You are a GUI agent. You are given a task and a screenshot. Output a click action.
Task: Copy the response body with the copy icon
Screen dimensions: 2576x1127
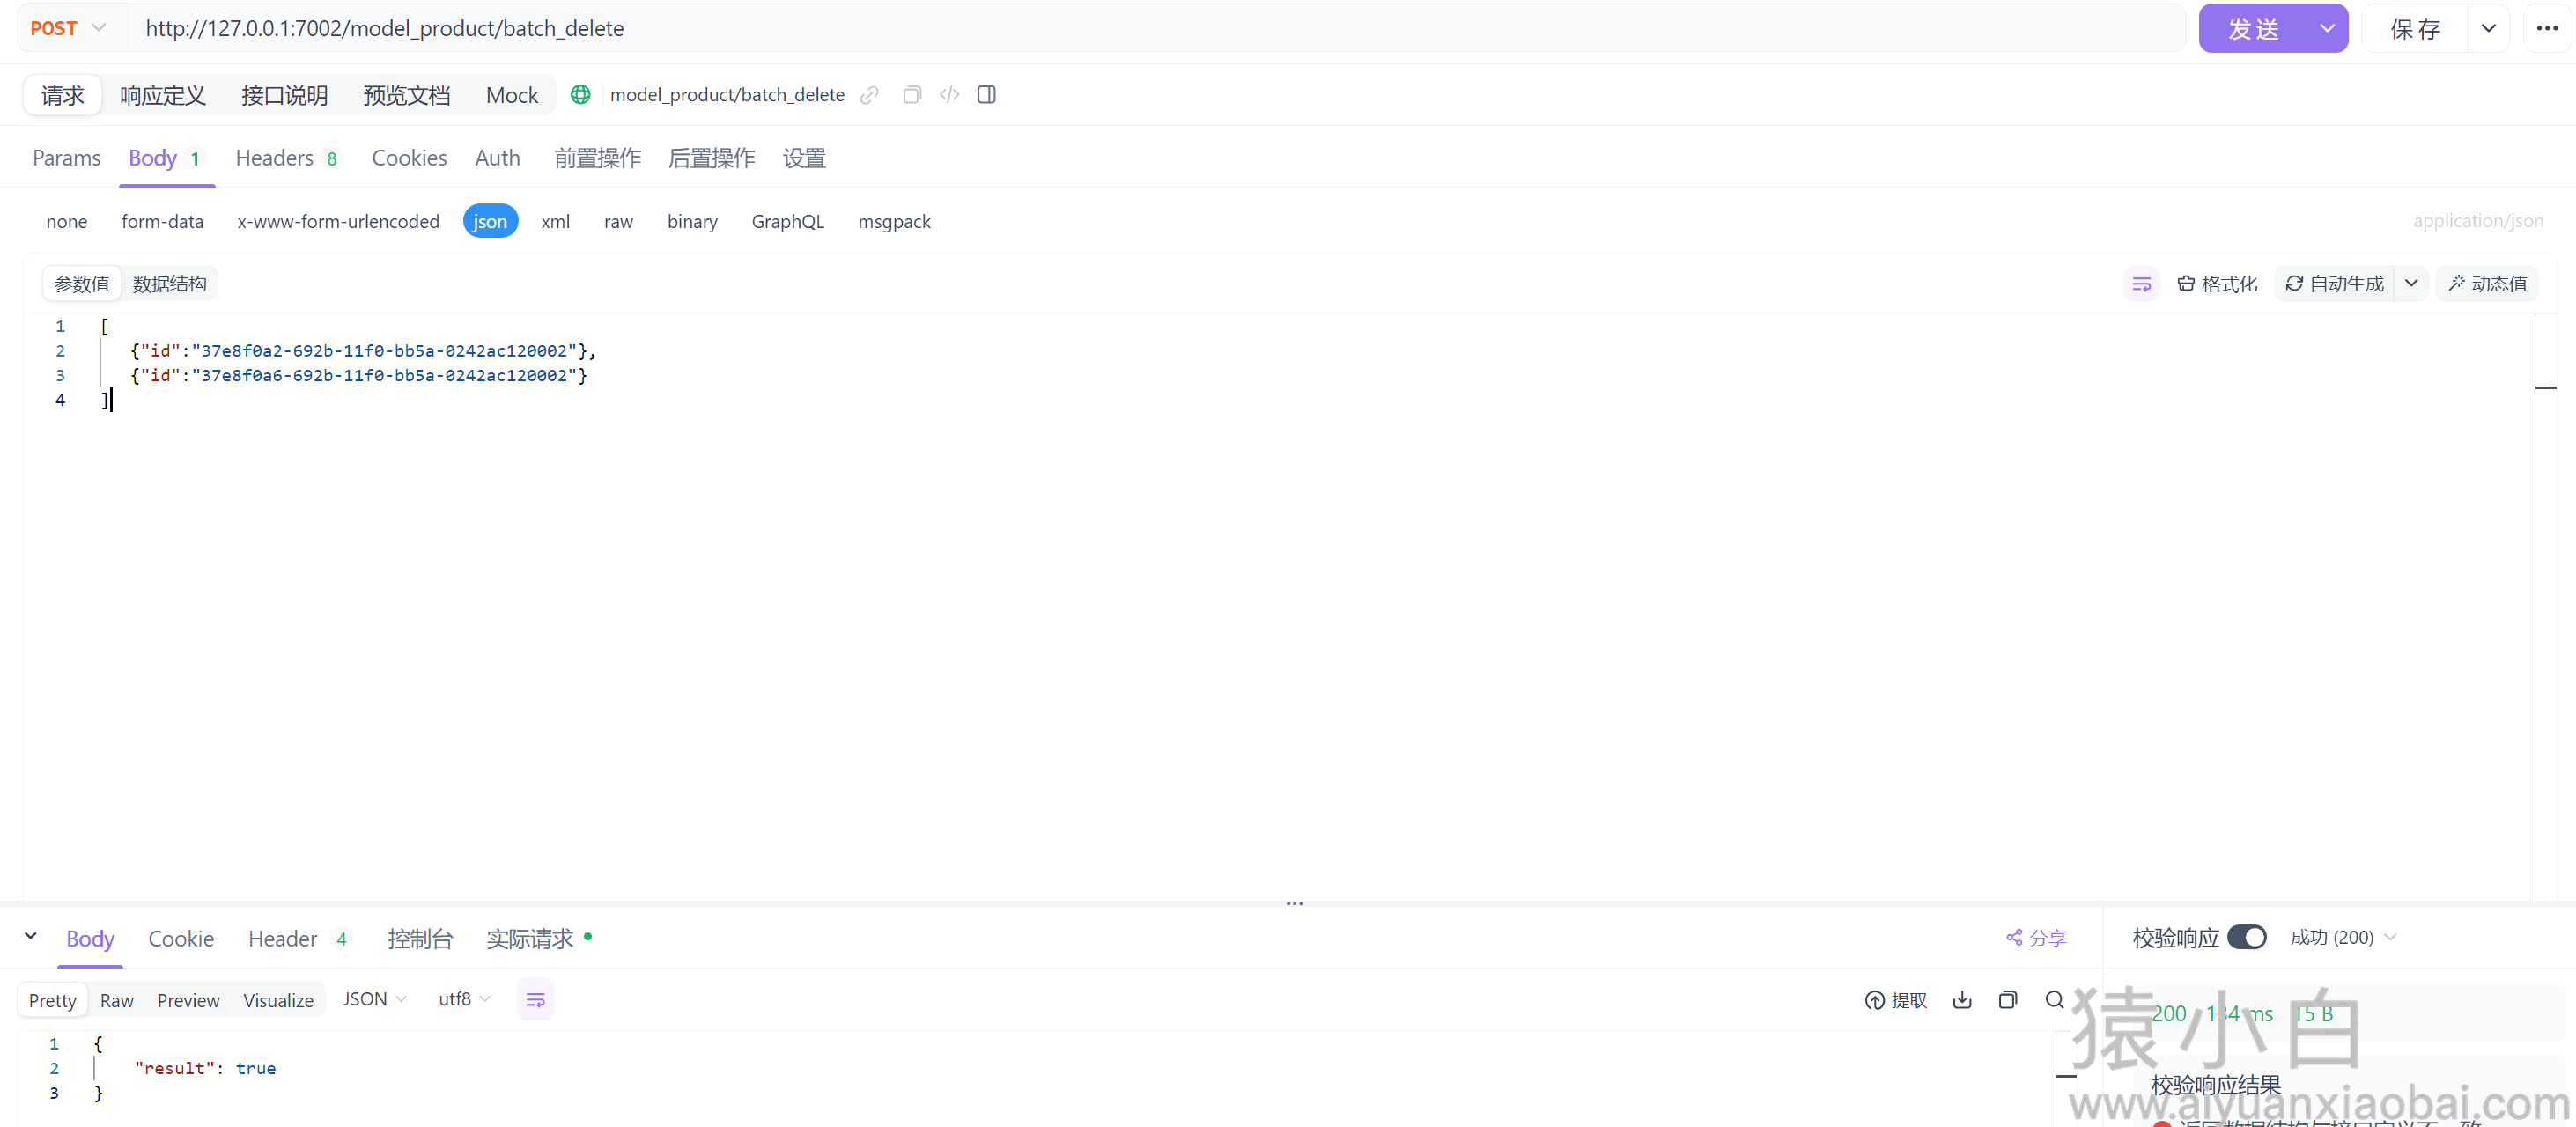2007,1000
